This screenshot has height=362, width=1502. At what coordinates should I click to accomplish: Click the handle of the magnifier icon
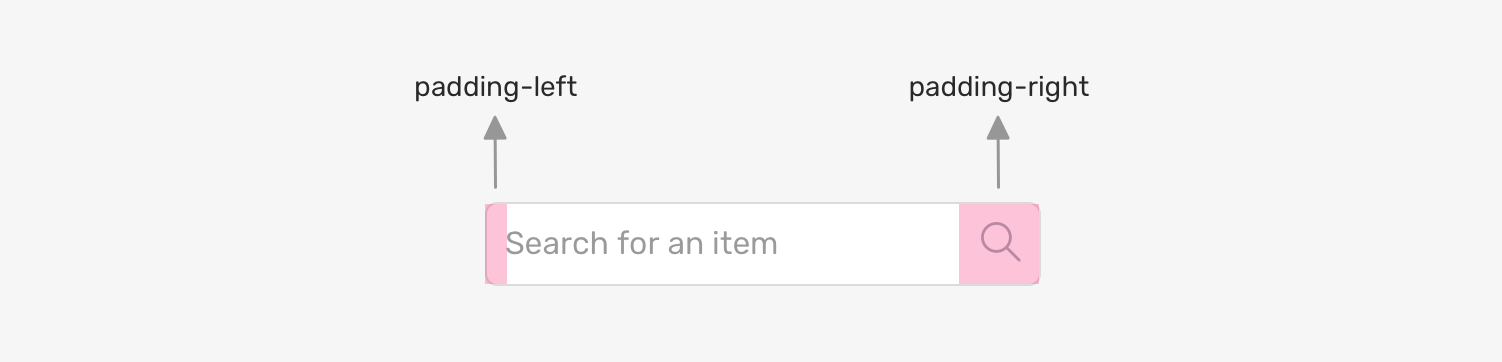point(1012,254)
